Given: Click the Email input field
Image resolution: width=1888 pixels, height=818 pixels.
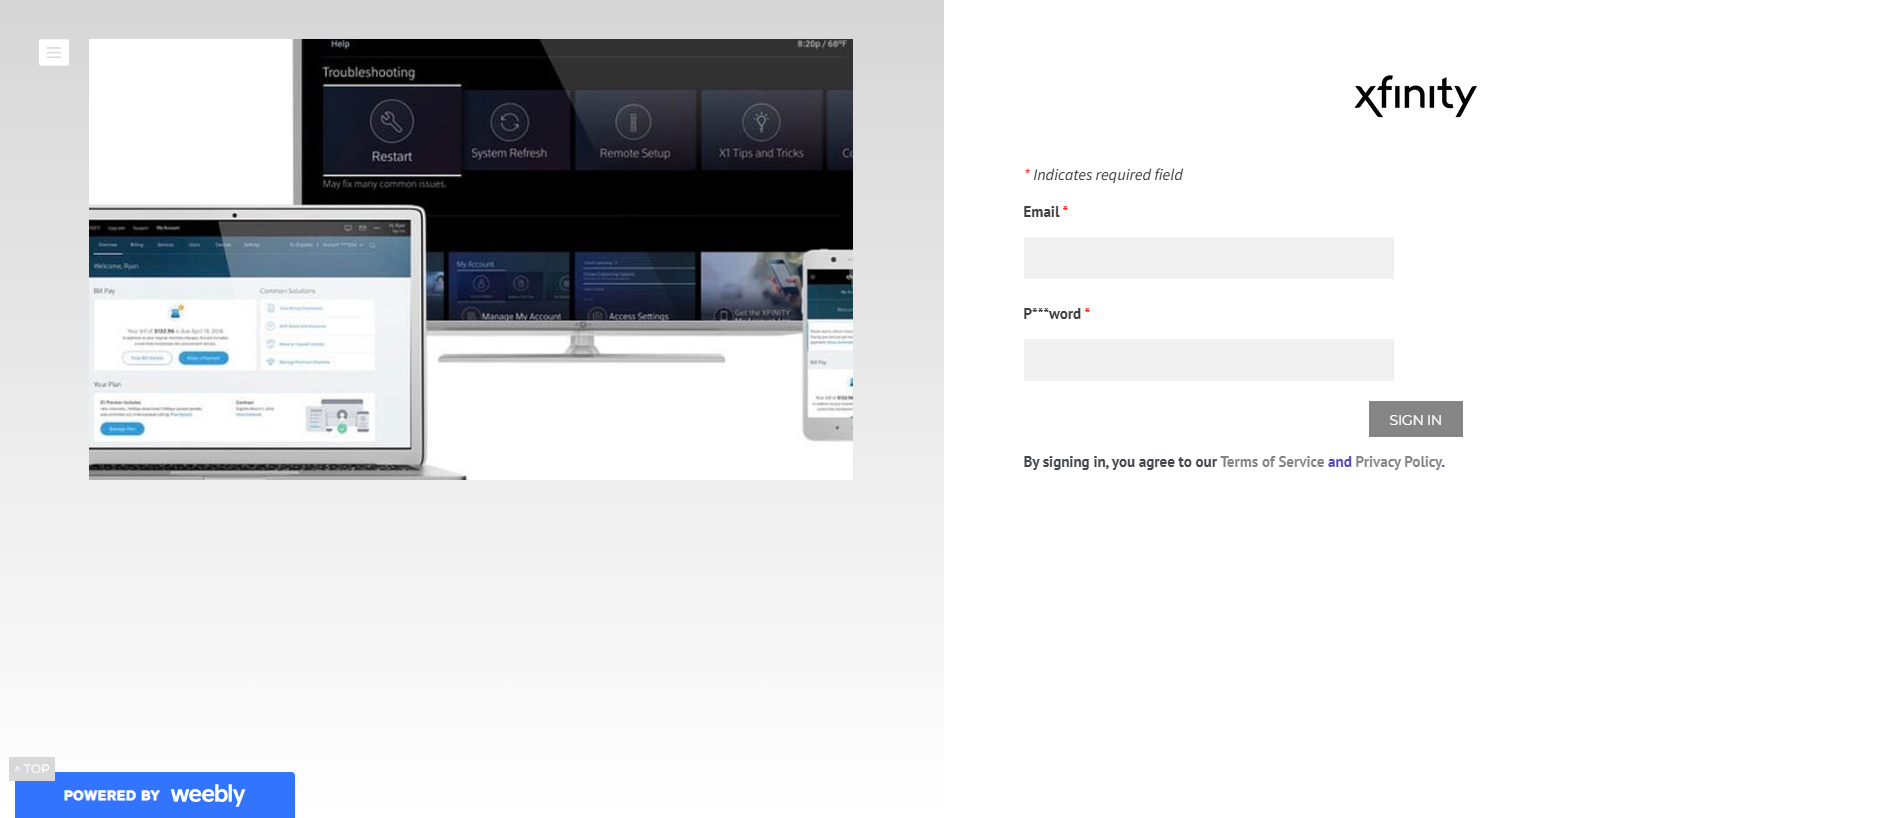Looking at the screenshot, I should pyautogui.click(x=1208, y=258).
